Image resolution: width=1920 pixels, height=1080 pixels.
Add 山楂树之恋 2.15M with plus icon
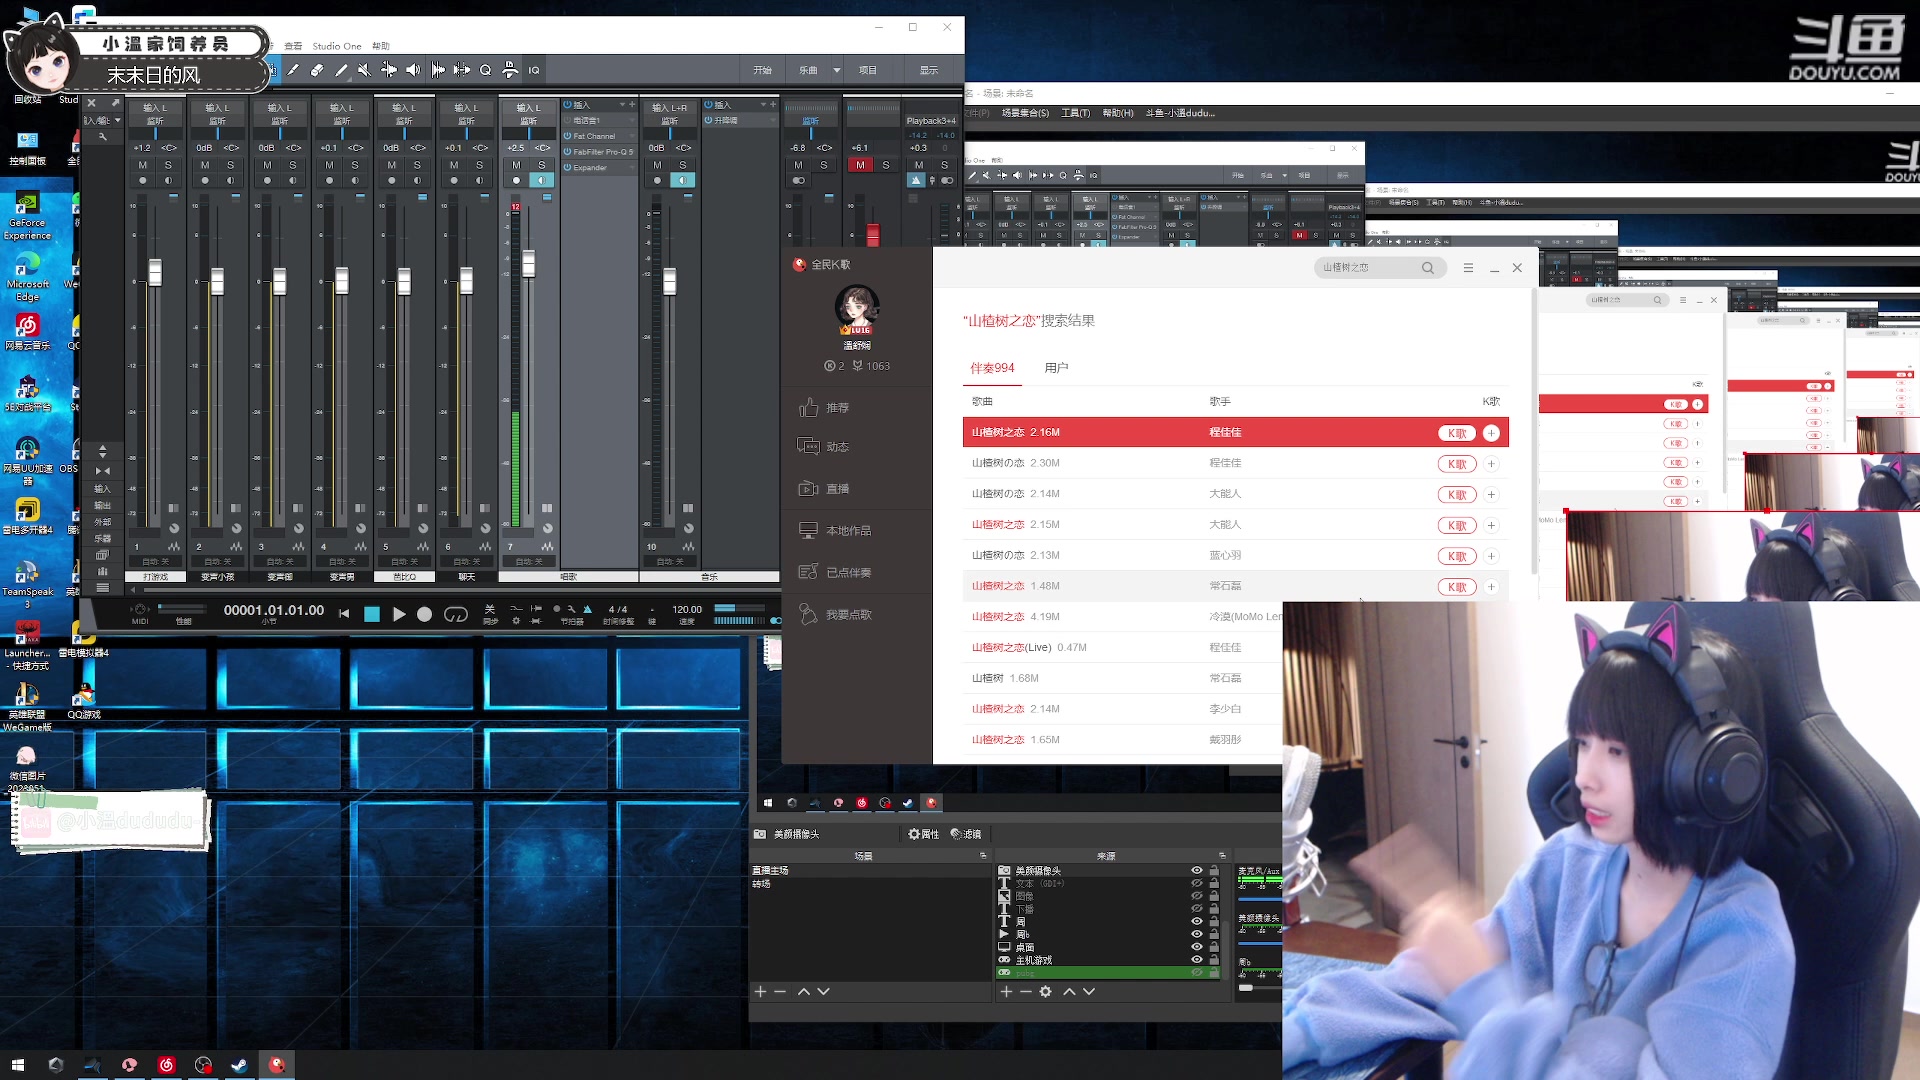1491,525
